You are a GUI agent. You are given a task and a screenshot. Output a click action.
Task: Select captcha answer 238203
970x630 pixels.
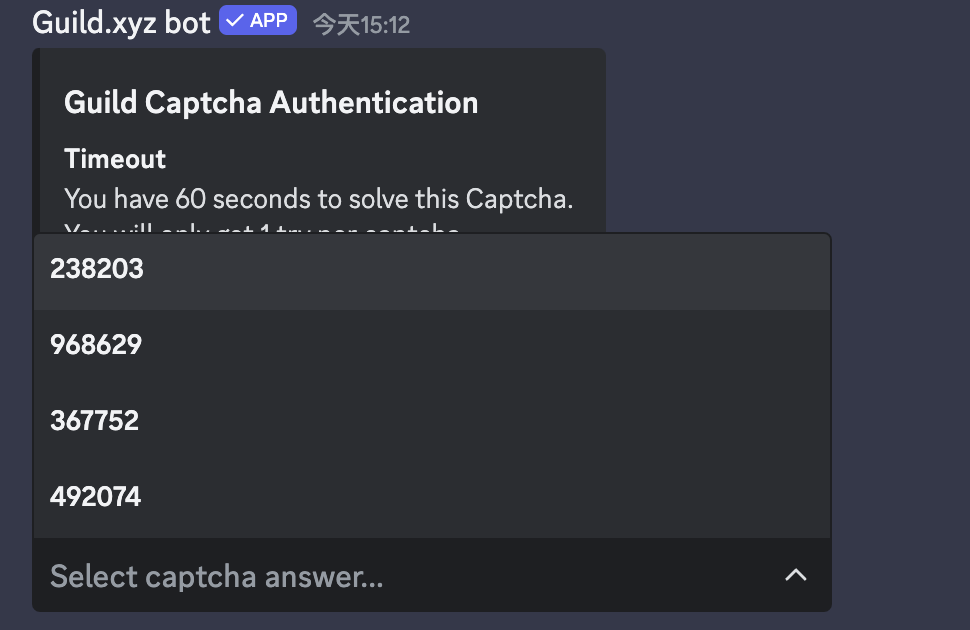click(x=97, y=269)
